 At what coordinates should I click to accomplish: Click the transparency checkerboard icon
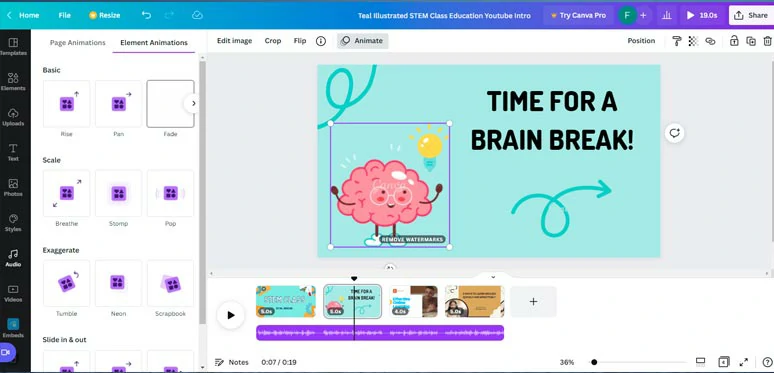click(693, 41)
